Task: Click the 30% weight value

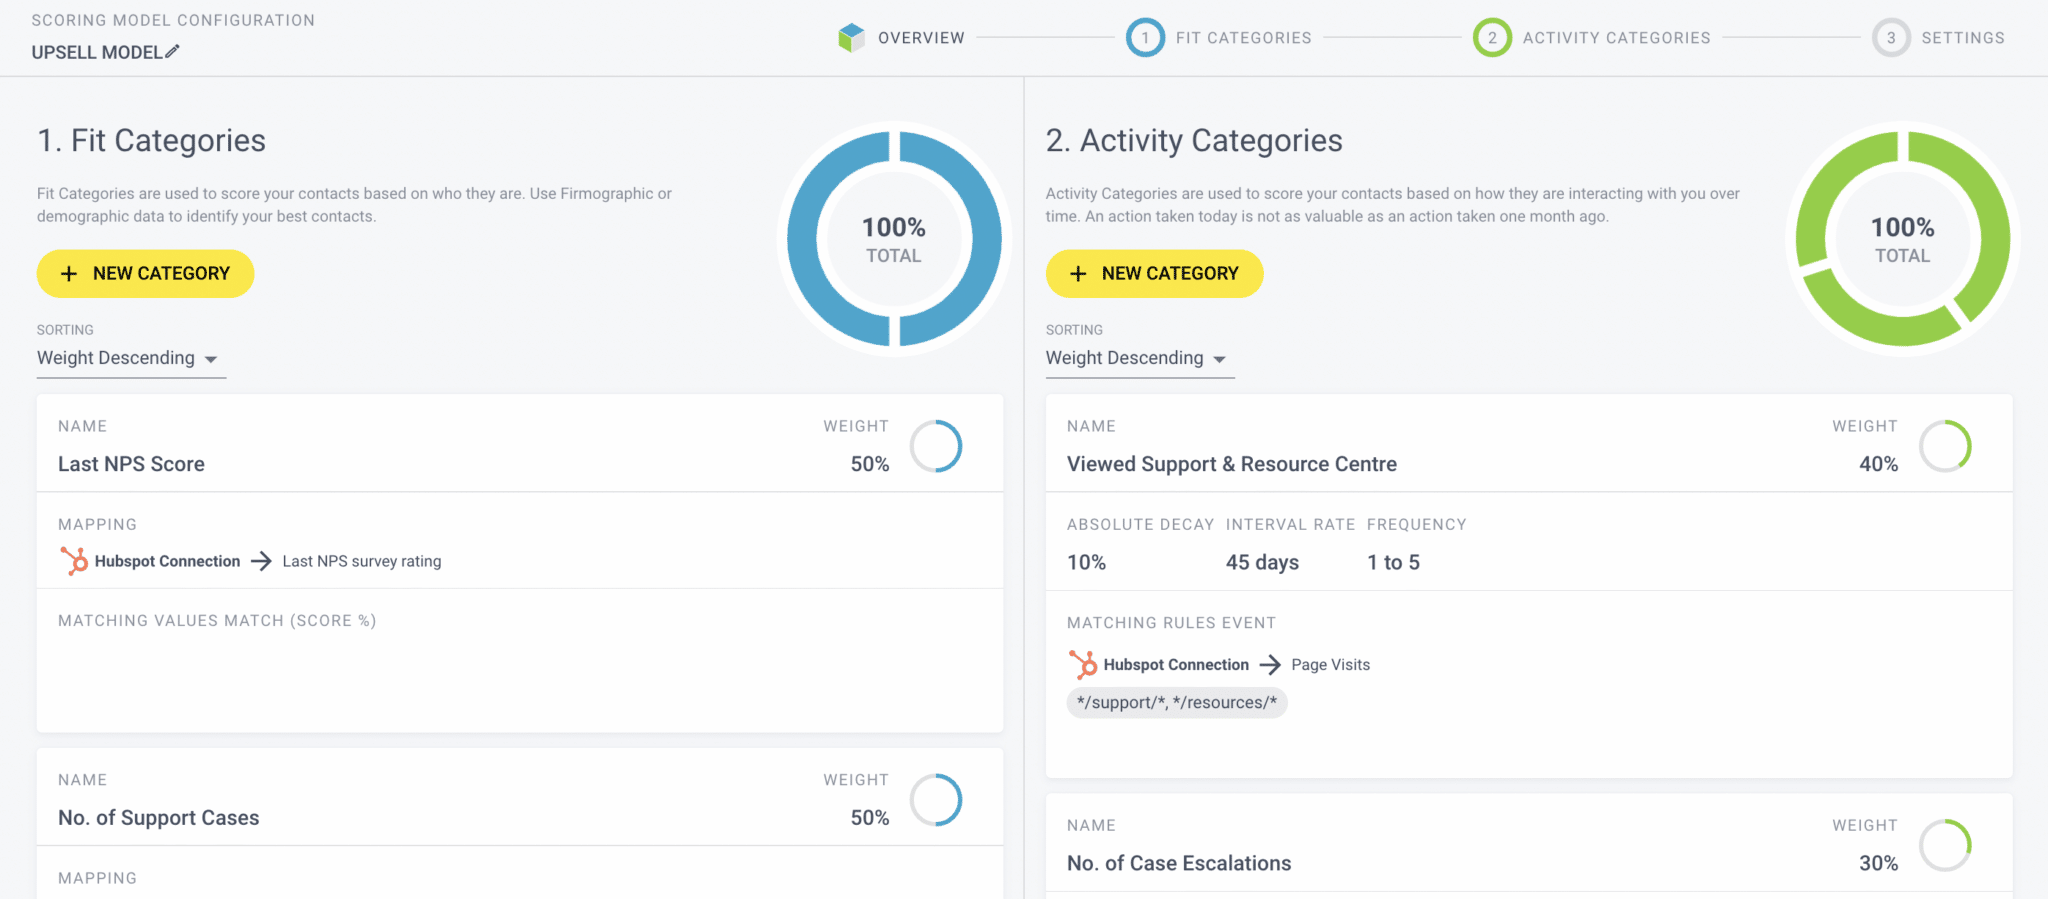Action: (x=1879, y=863)
